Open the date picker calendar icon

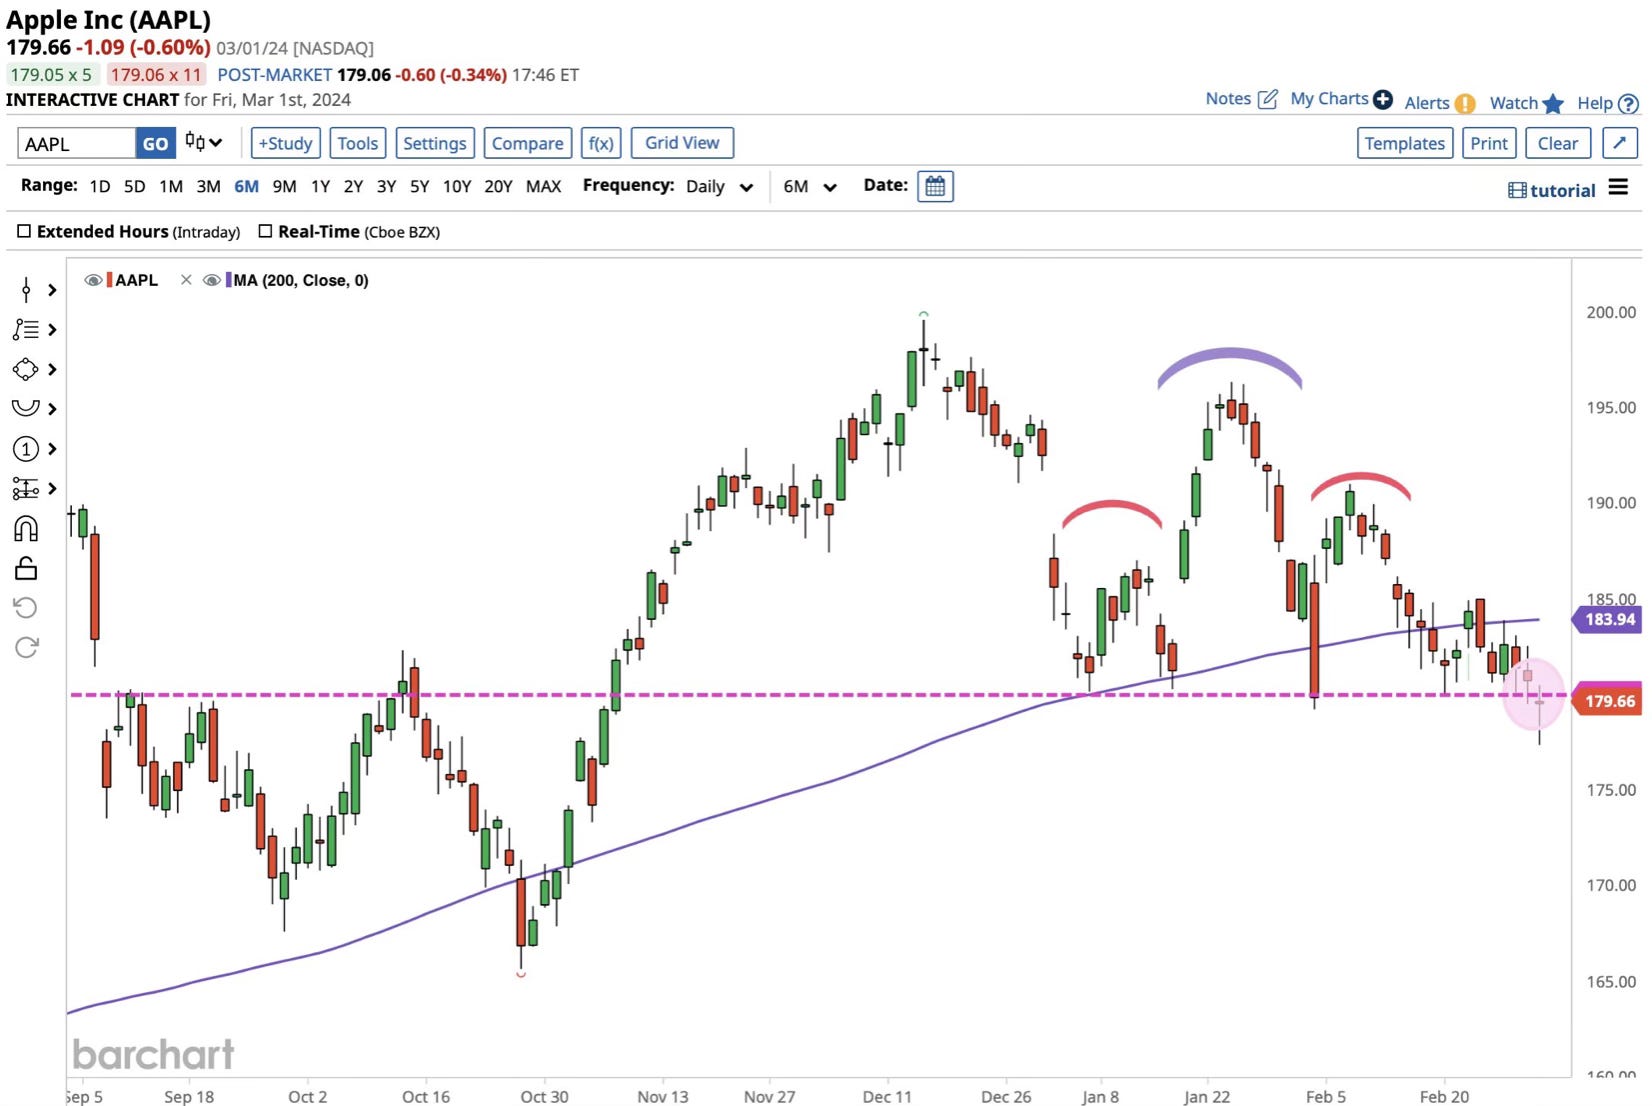[x=935, y=186]
